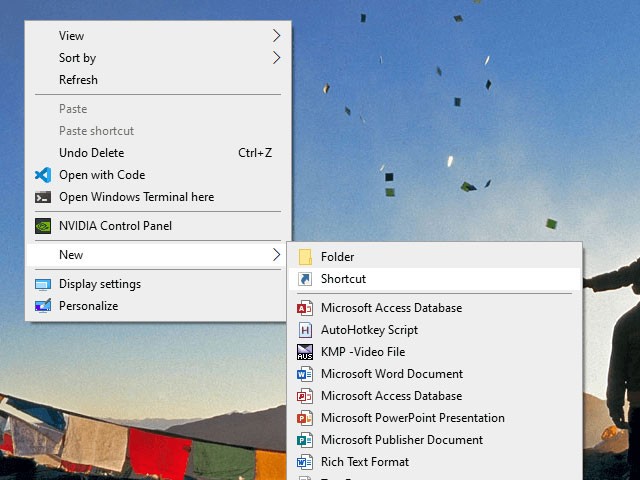Click the PowerPoint Presentation icon
This screenshot has width=640, height=480.
(x=305, y=418)
